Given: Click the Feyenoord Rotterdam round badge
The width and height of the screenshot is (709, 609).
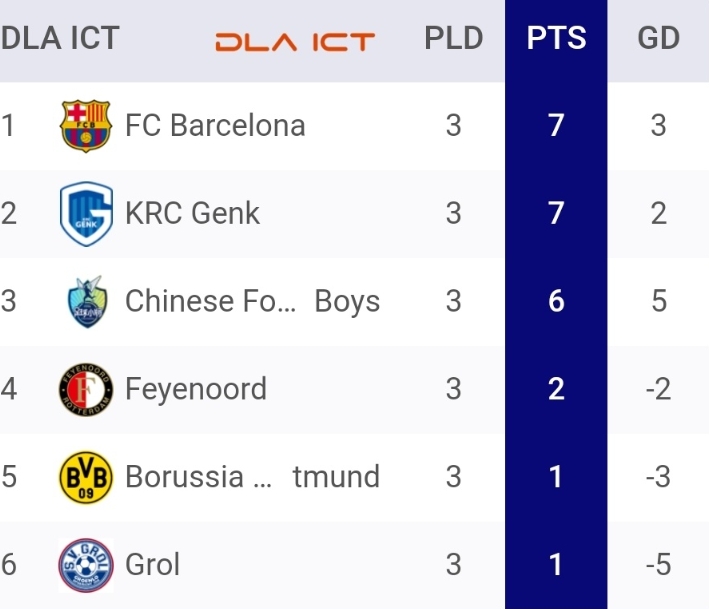Looking at the screenshot, I should point(86,389).
